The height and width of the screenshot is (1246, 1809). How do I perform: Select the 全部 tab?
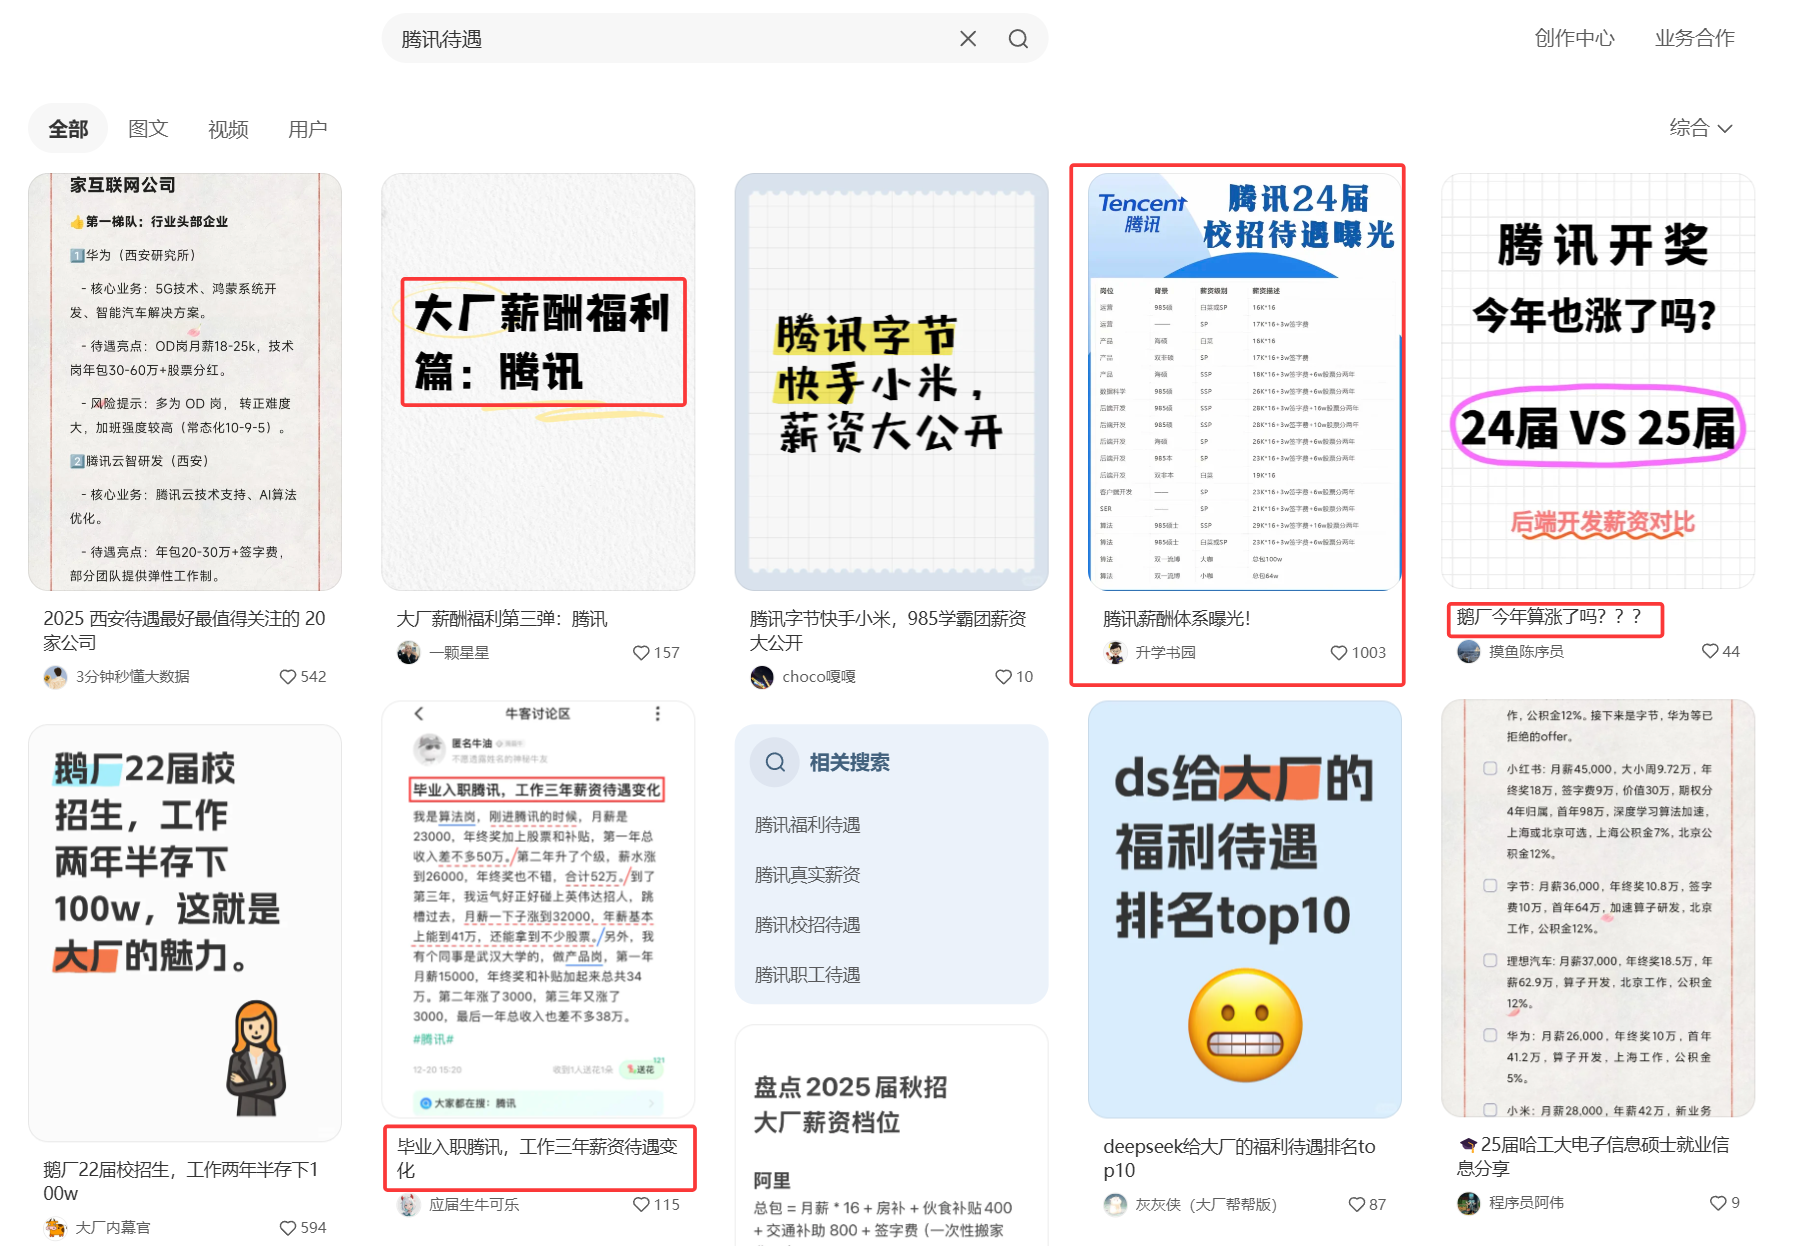(x=68, y=129)
